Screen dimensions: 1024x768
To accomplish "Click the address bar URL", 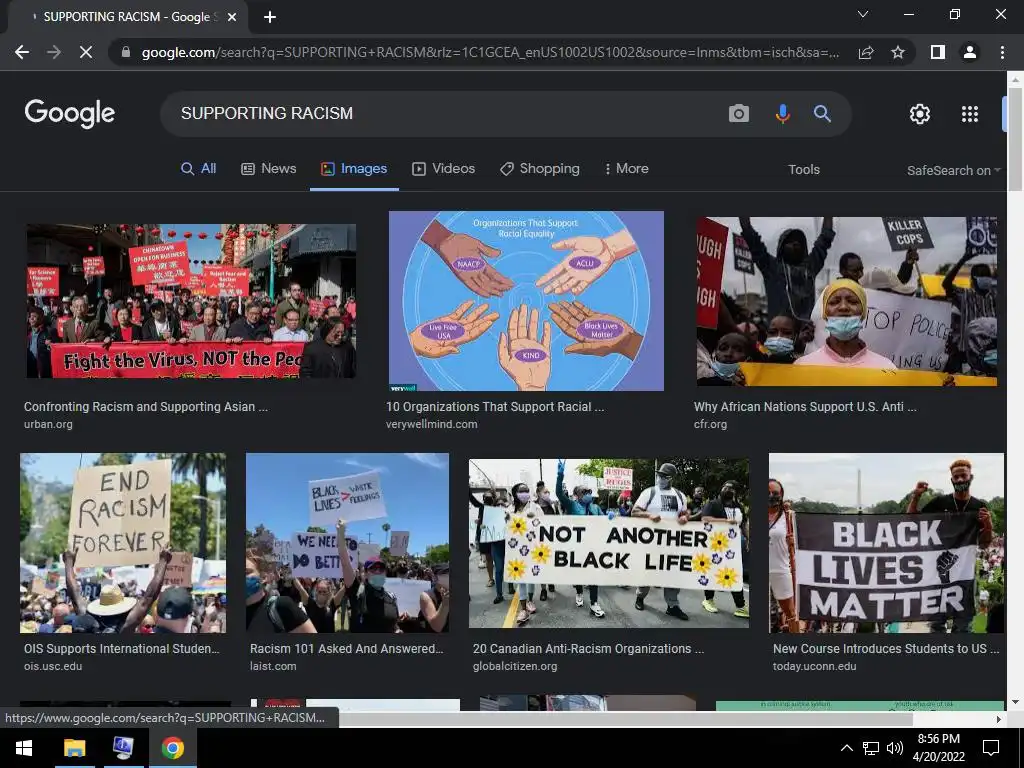I will click(490, 52).
